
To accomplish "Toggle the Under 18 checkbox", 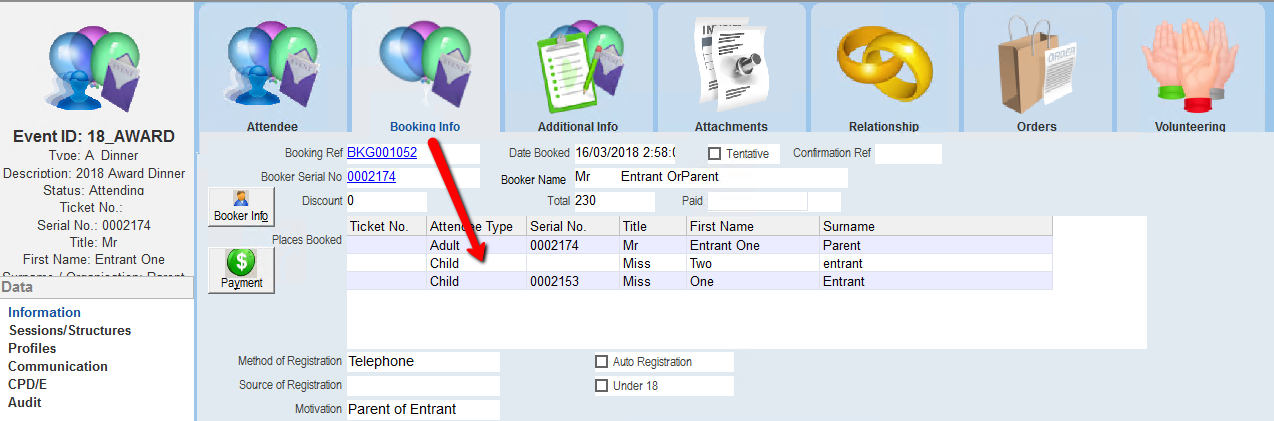I will coord(601,386).
